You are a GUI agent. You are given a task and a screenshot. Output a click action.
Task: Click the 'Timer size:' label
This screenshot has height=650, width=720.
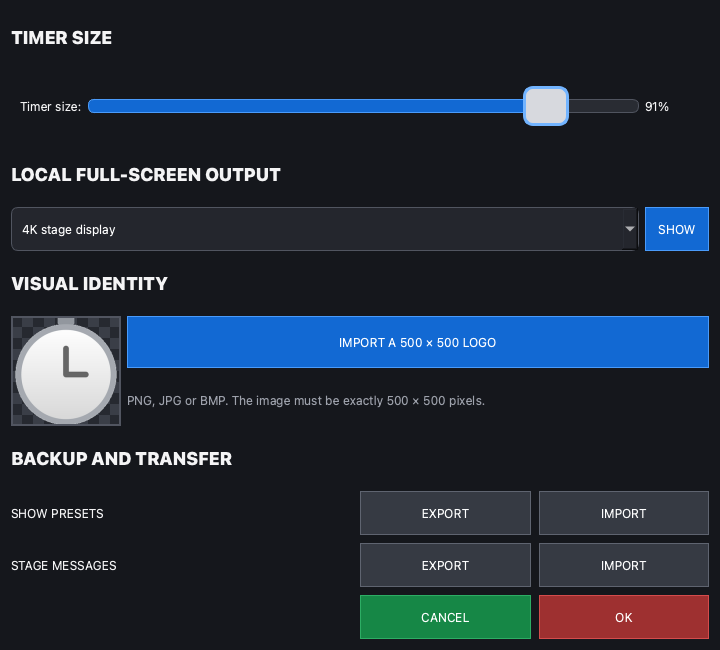[51, 106]
